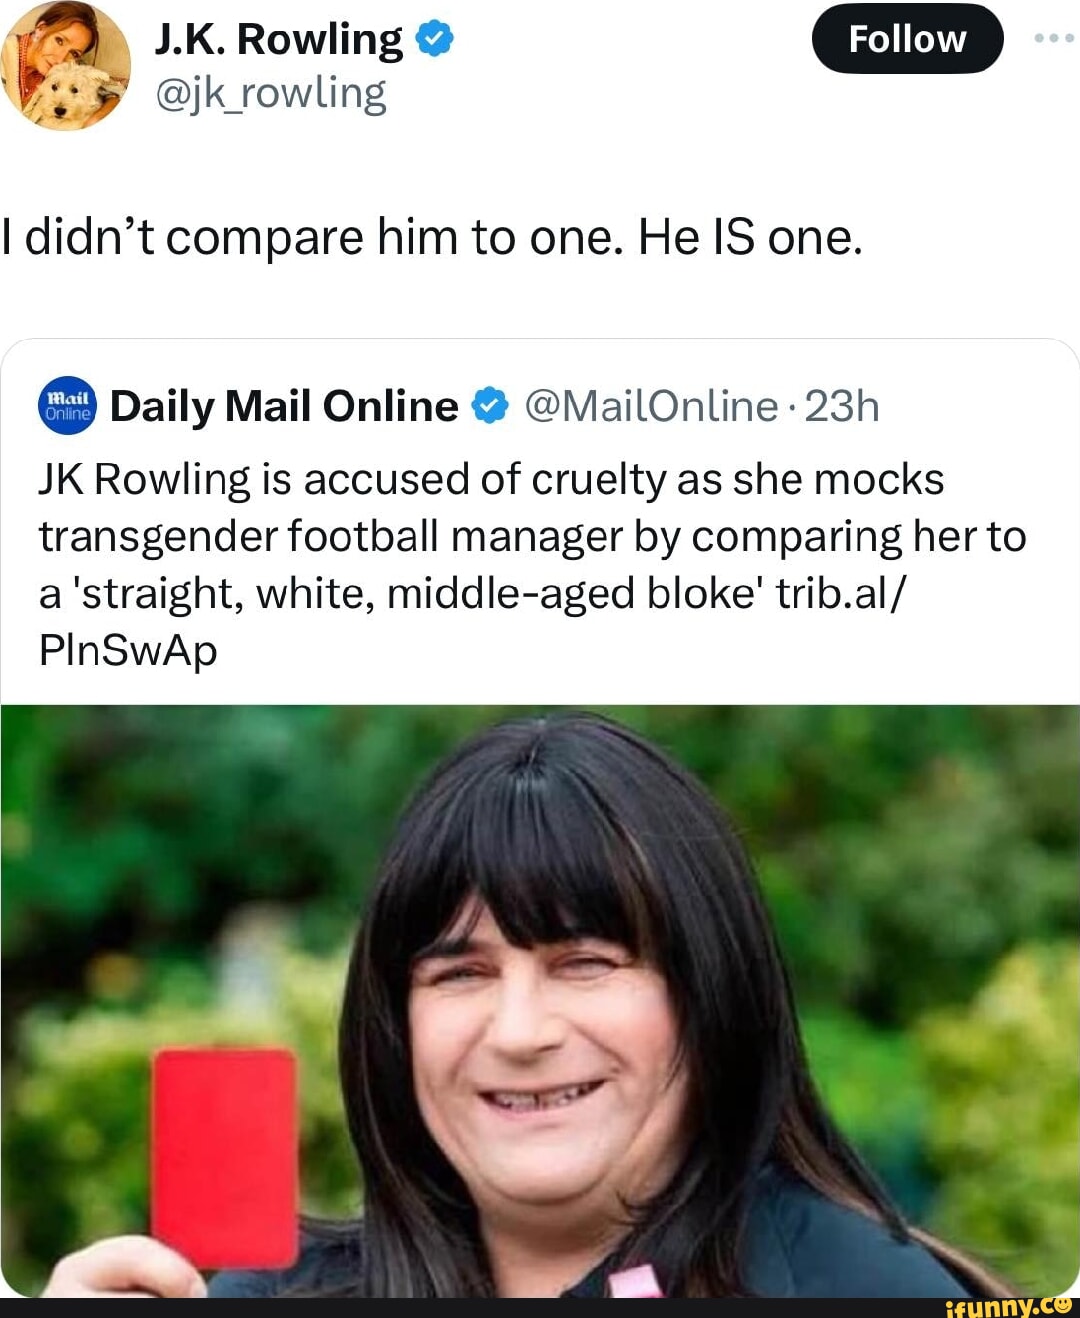1080x1318 pixels.
Task: Click the J.K. Rowling display name
Action: point(279,40)
